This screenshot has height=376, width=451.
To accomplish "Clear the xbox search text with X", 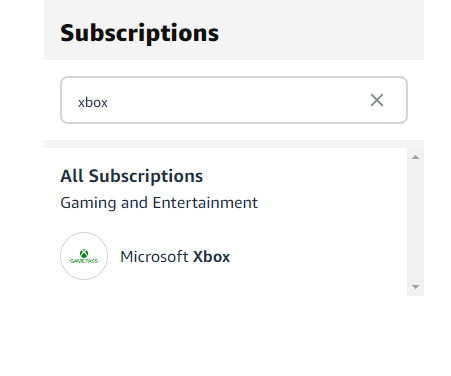I will pyautogui.click(x=377, y=100).
